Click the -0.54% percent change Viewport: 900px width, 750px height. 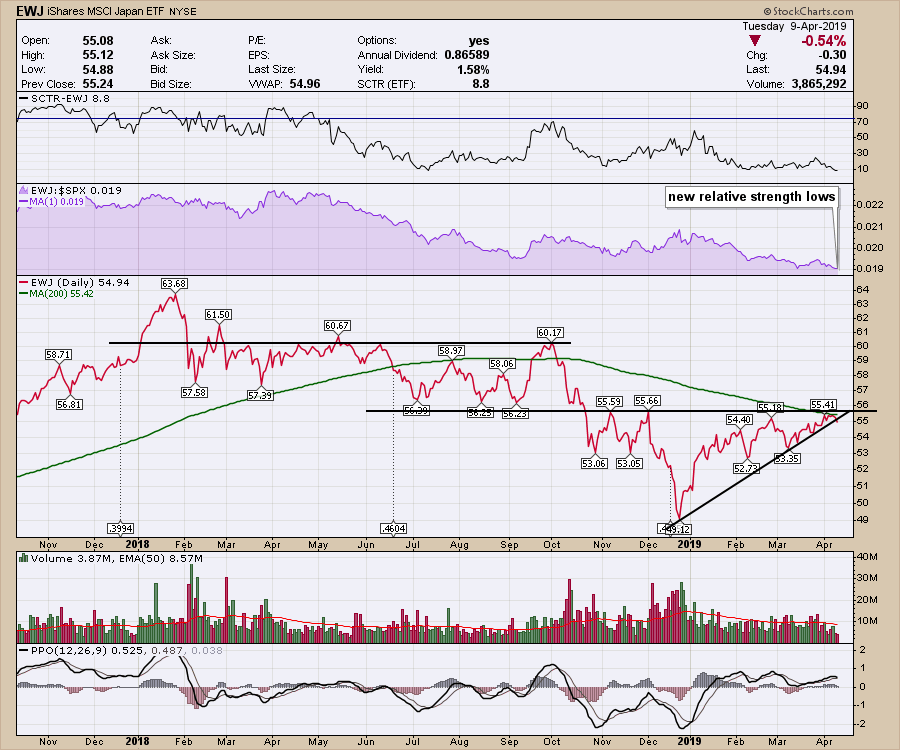point(824,41)
